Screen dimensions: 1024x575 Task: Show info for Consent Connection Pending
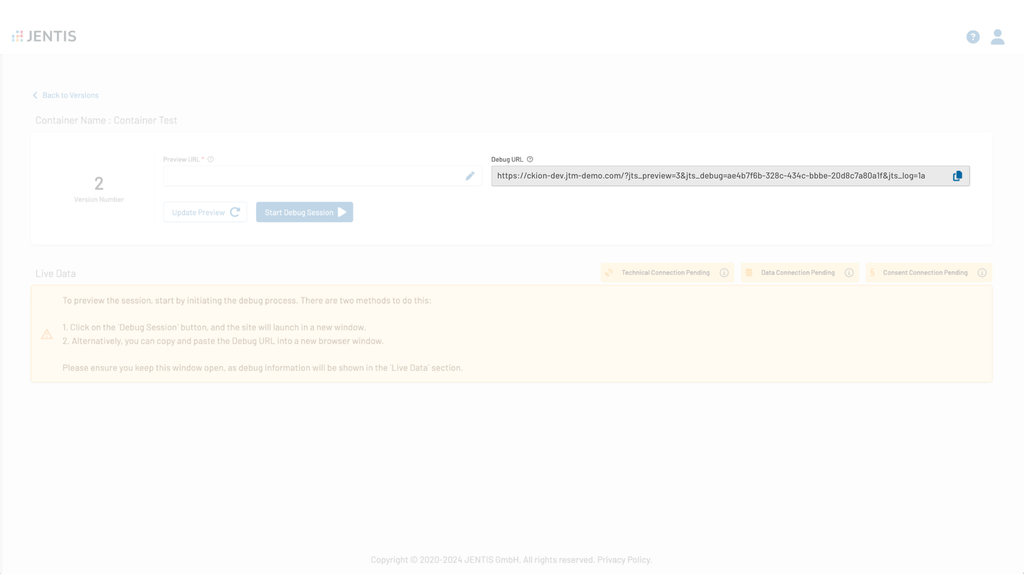point(982,273)
